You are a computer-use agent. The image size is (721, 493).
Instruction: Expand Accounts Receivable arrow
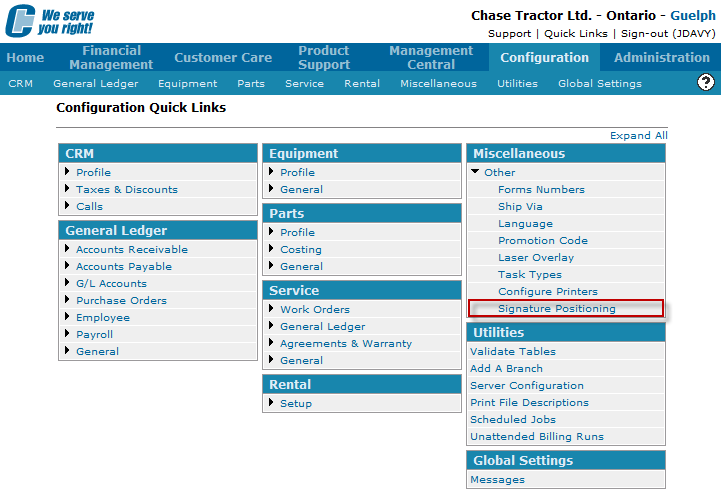point(67,249)
